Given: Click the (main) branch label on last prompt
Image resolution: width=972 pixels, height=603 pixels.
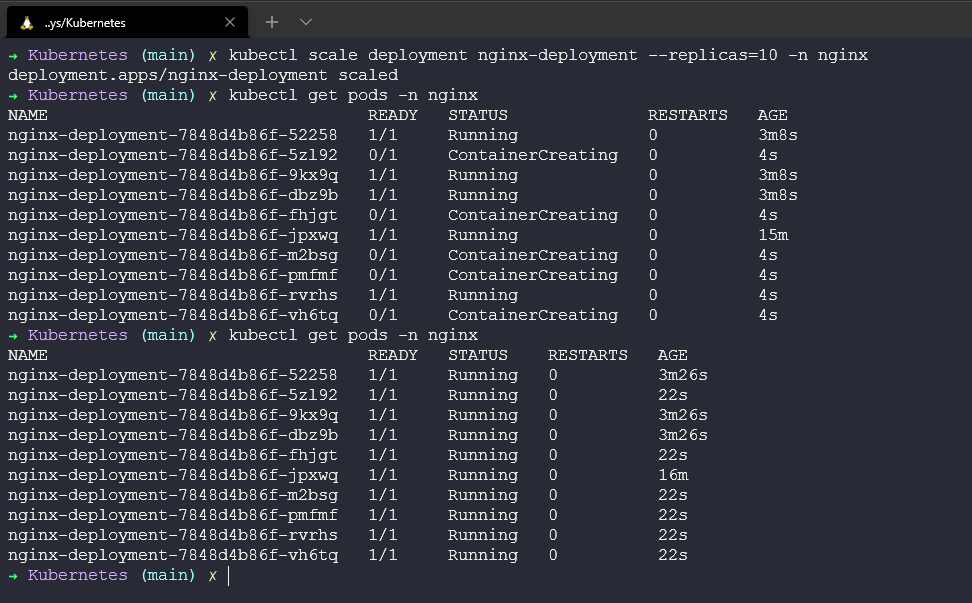Looking at the screenshot, I should 167,575.
